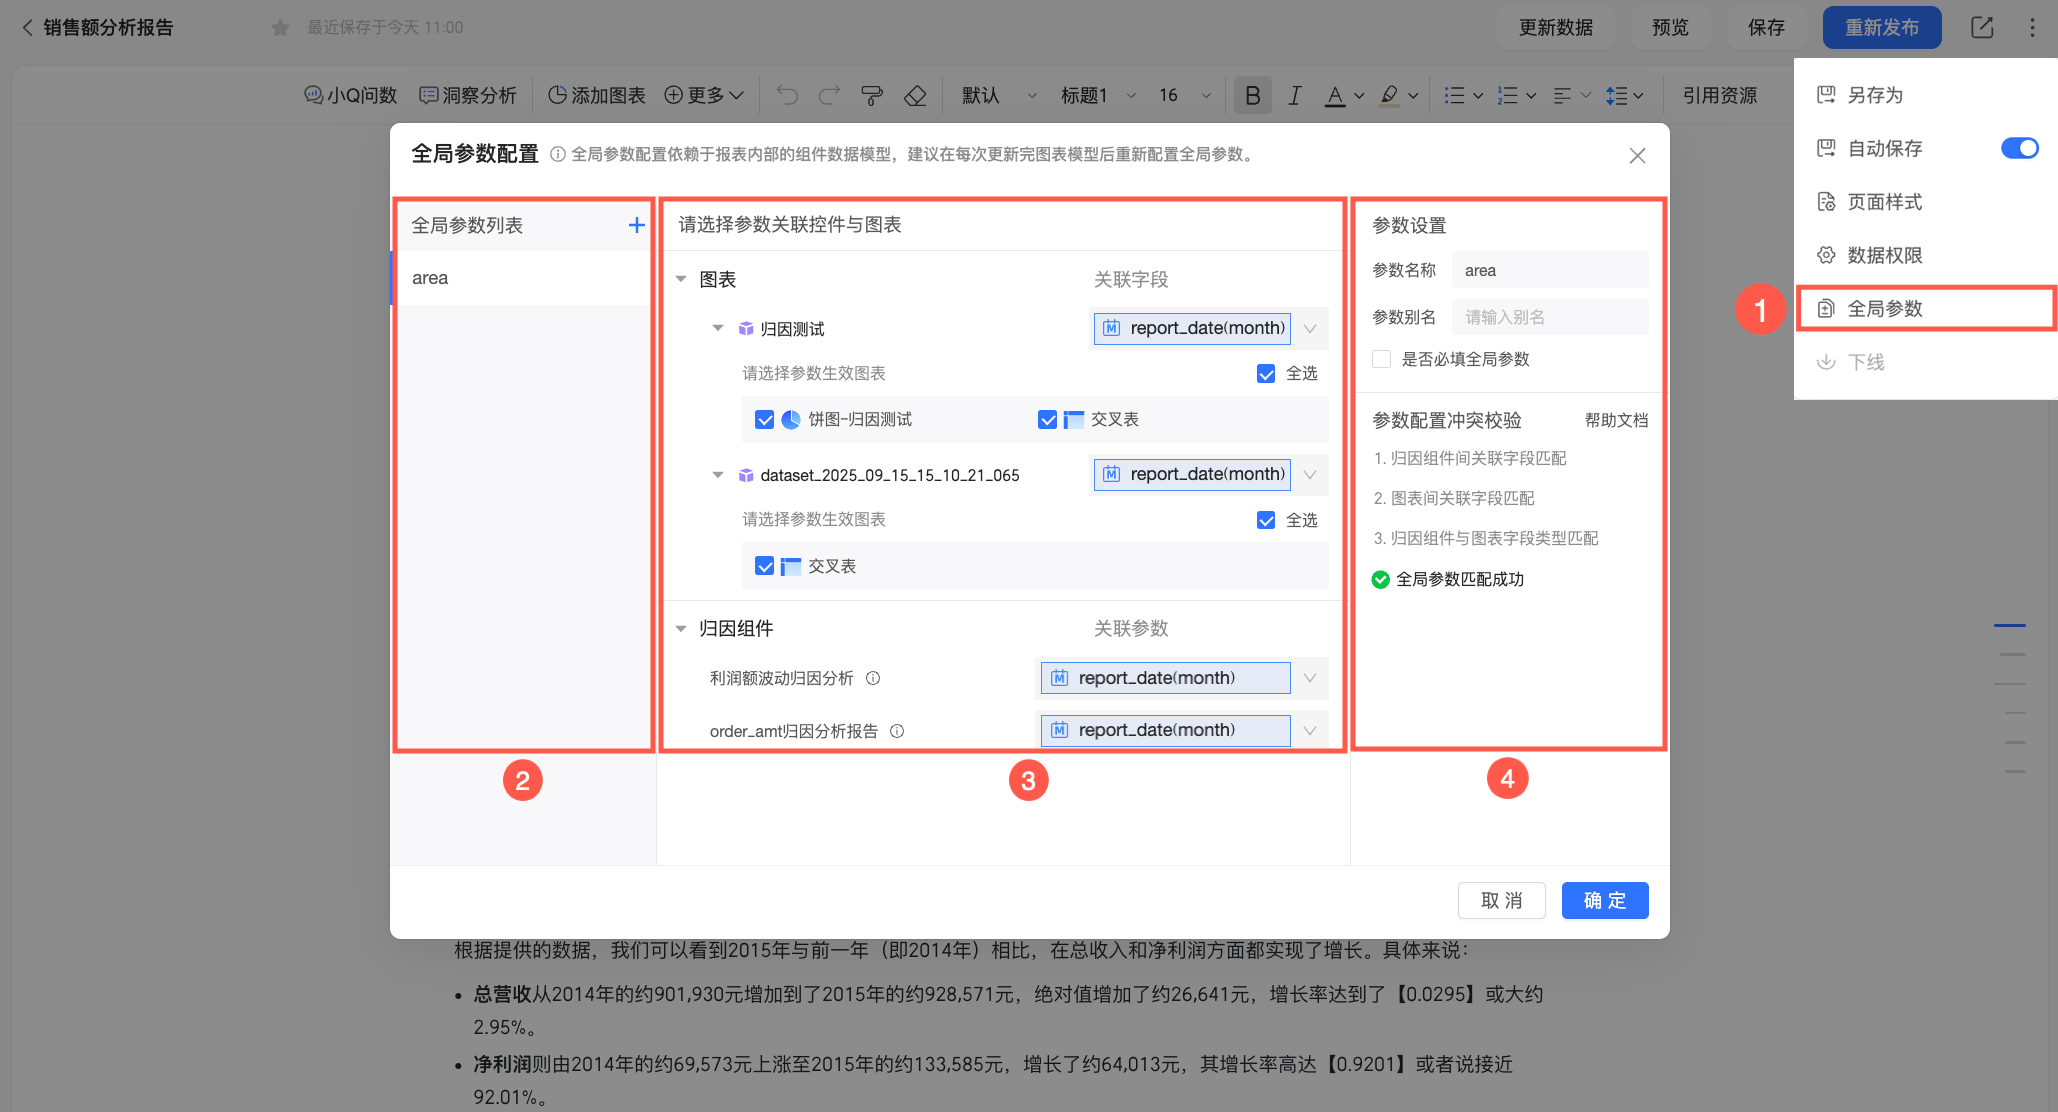Toggle bold text formatting
This screenshot has width=2058, height=1112.
(1252, 95)
